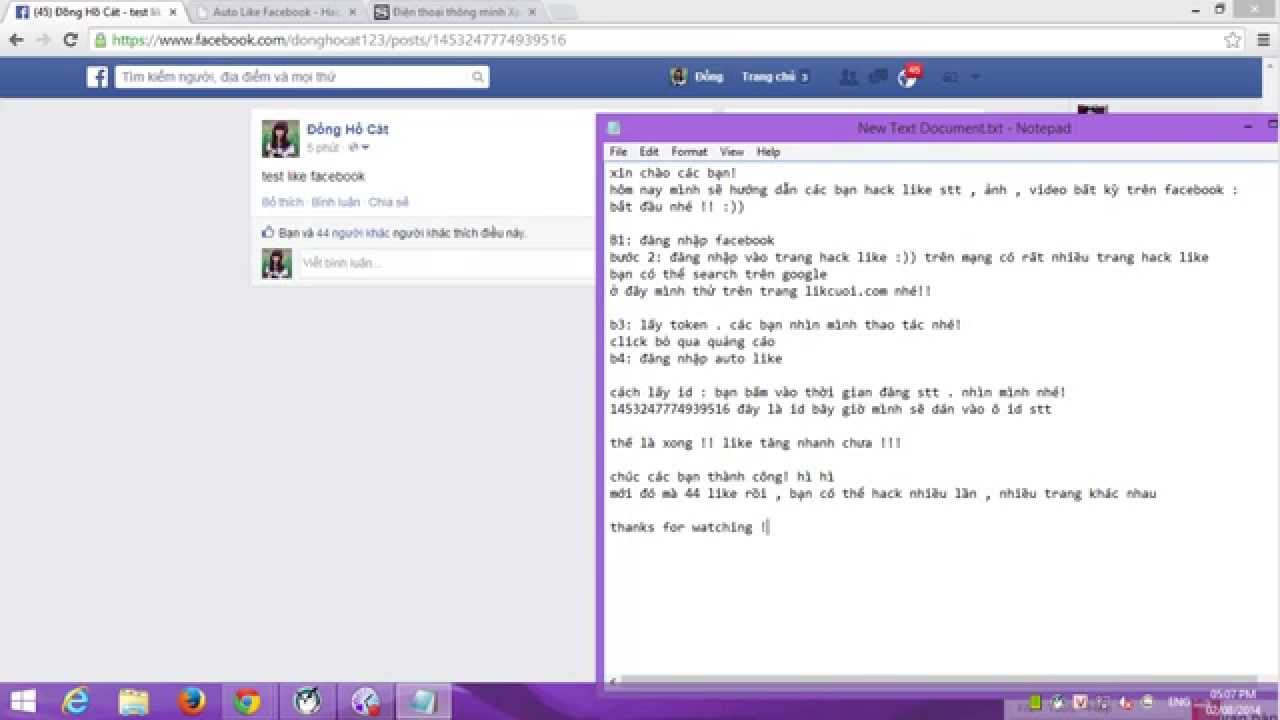Open the Đồng Hồ Cát post author link
This screenshot has height=720, width=1280.
tap(347, 129)
